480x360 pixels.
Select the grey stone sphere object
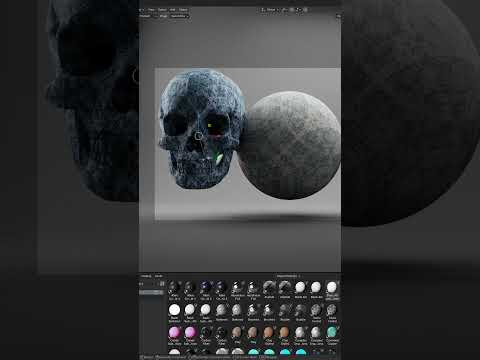(290, 145)
